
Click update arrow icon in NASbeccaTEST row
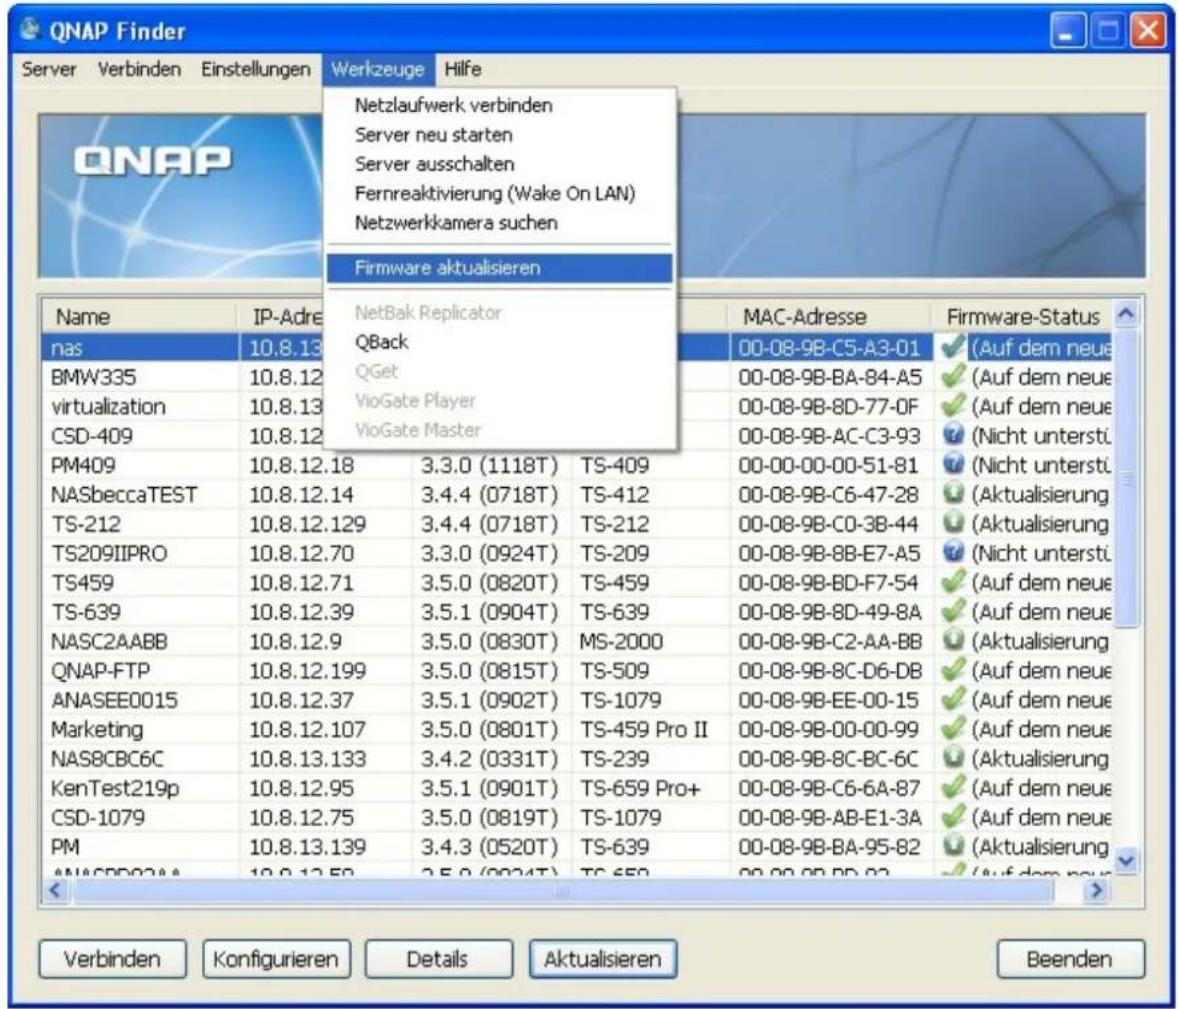[953, 494]
